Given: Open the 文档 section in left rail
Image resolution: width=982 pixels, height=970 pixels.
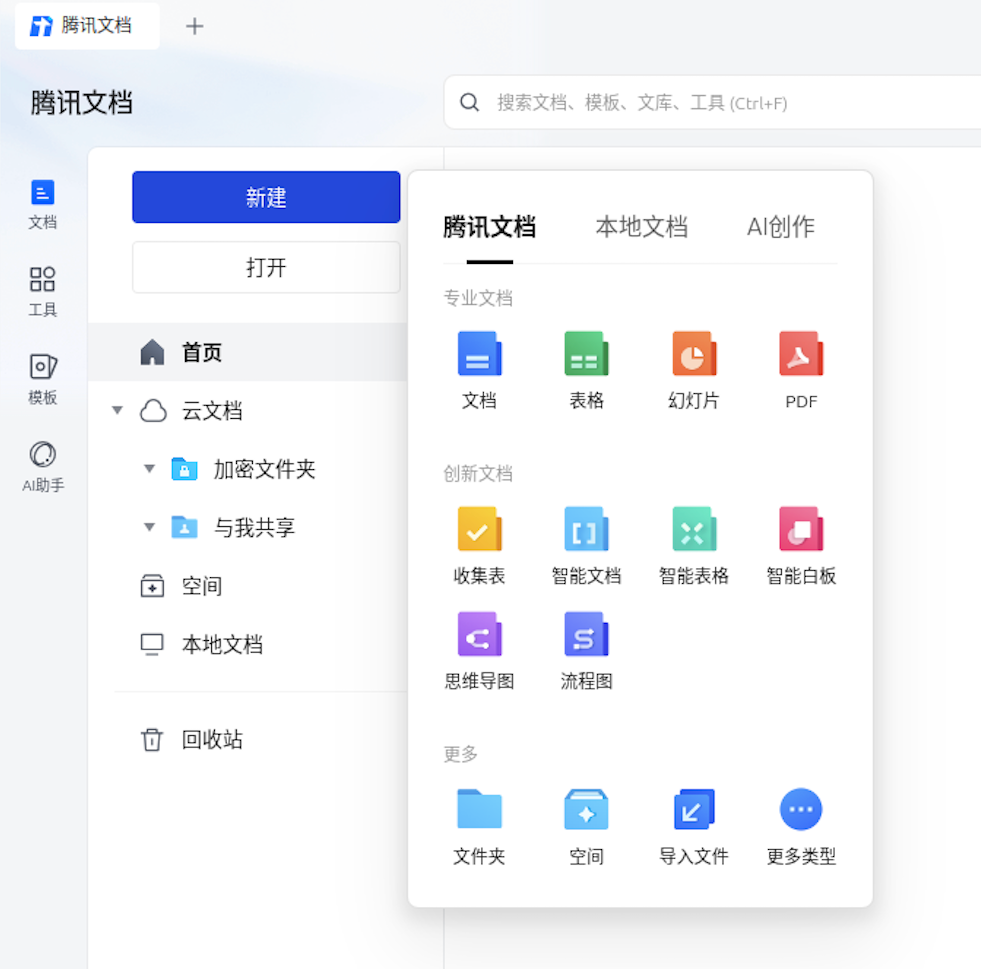Looking at the screenshot, I should click(x=43, y=204).
